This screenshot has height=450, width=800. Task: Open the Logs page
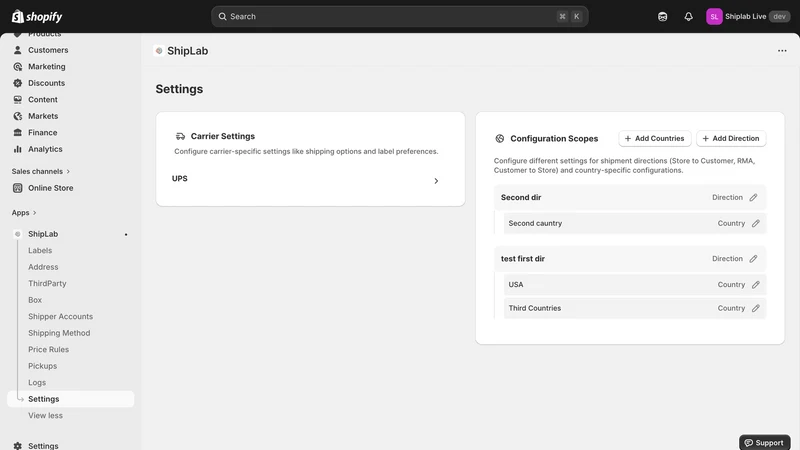(37, 382)
